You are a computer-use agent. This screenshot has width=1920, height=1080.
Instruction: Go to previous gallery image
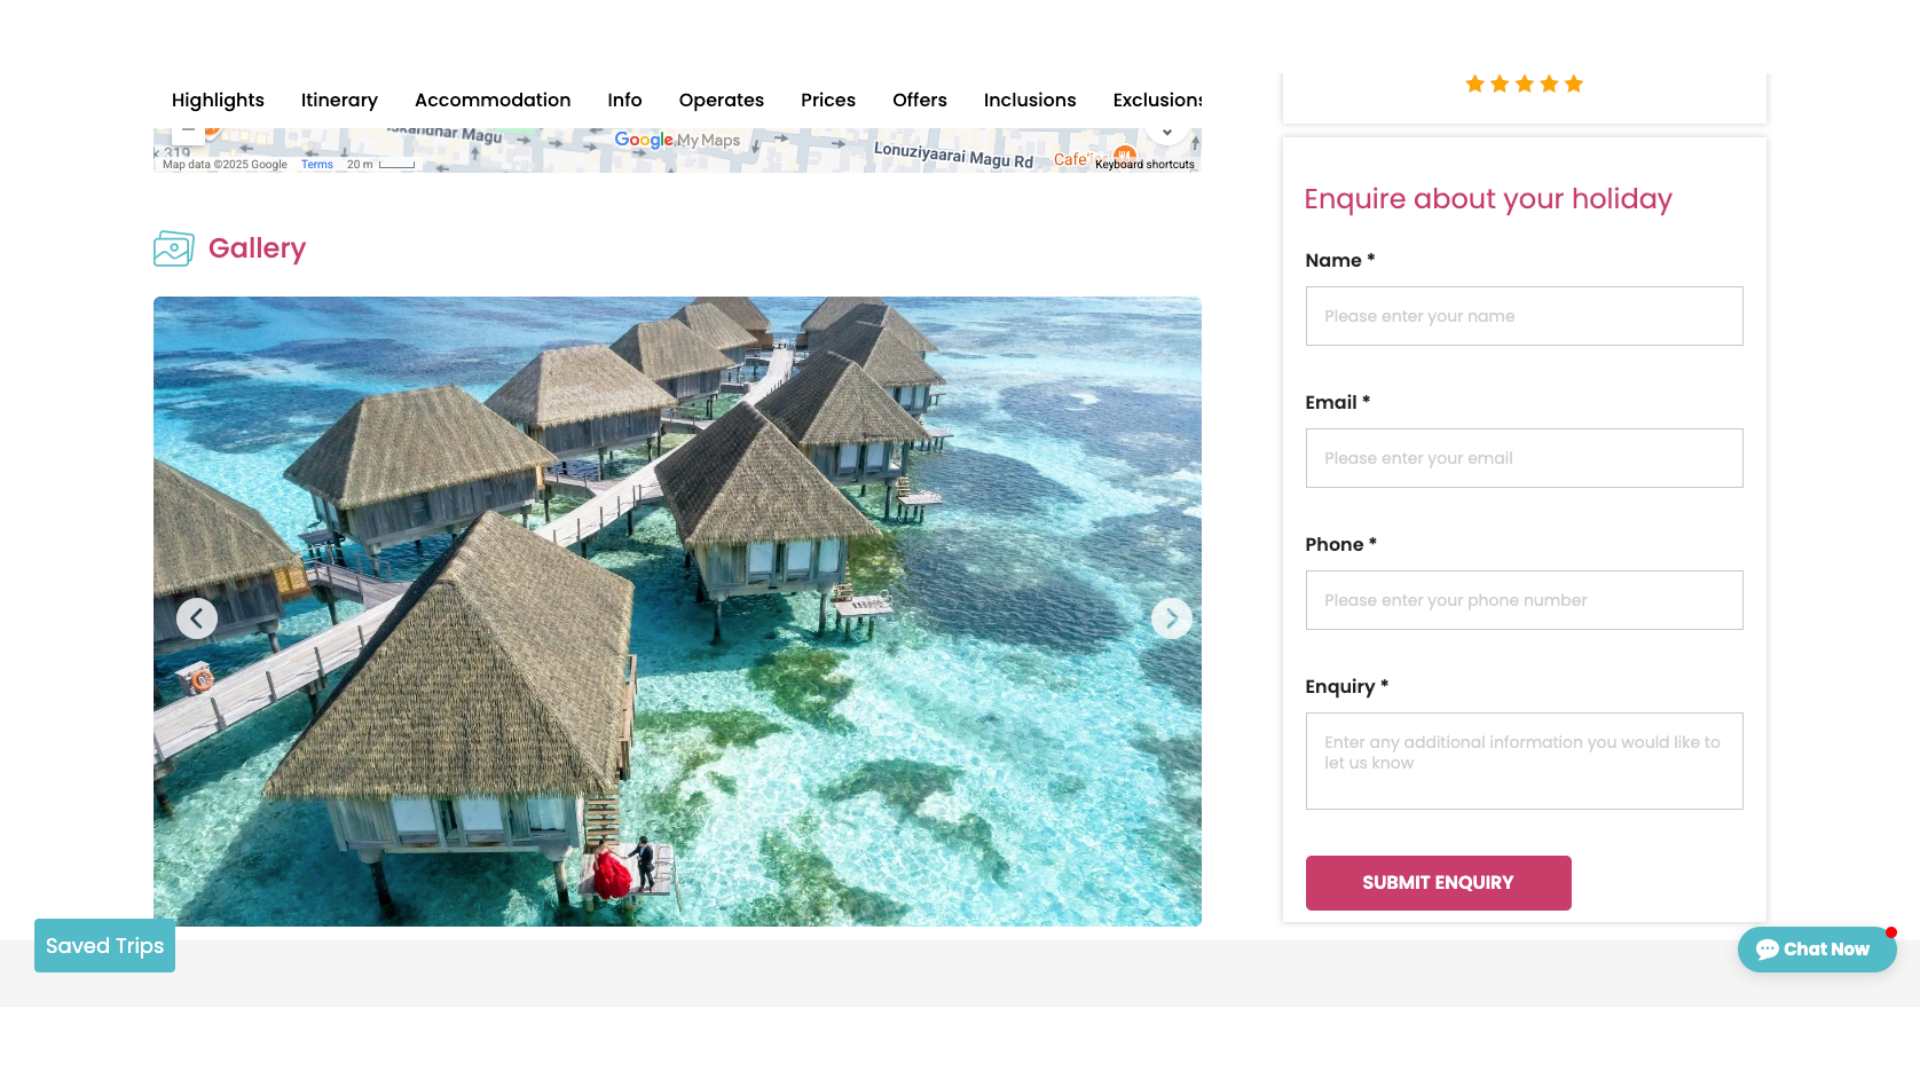coord(197,619)
